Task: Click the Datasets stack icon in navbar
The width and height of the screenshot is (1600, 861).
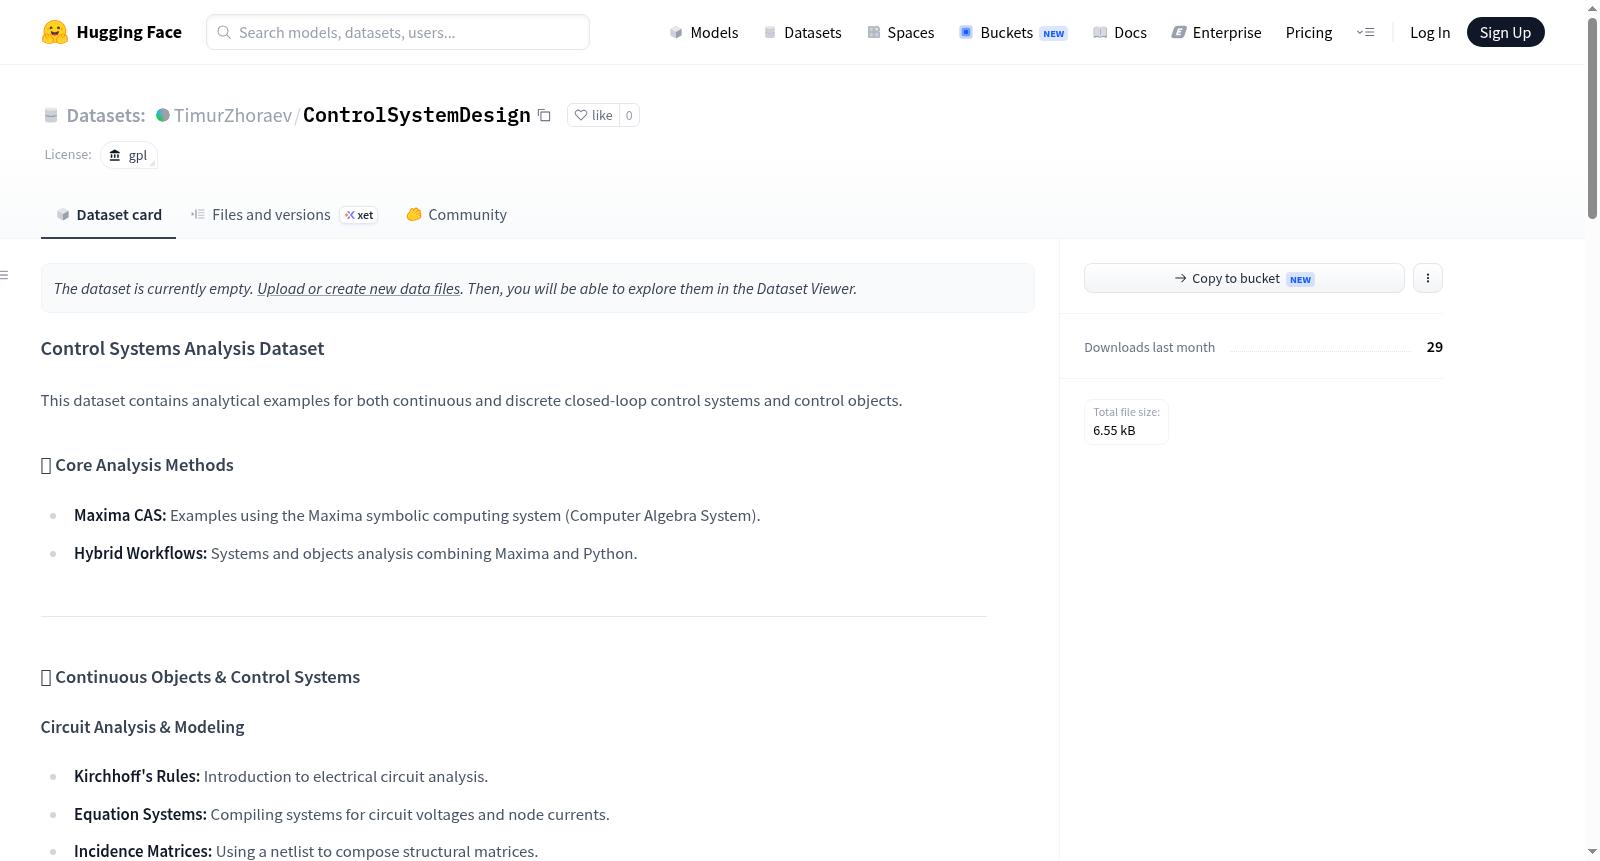Action: pos(770,32)
